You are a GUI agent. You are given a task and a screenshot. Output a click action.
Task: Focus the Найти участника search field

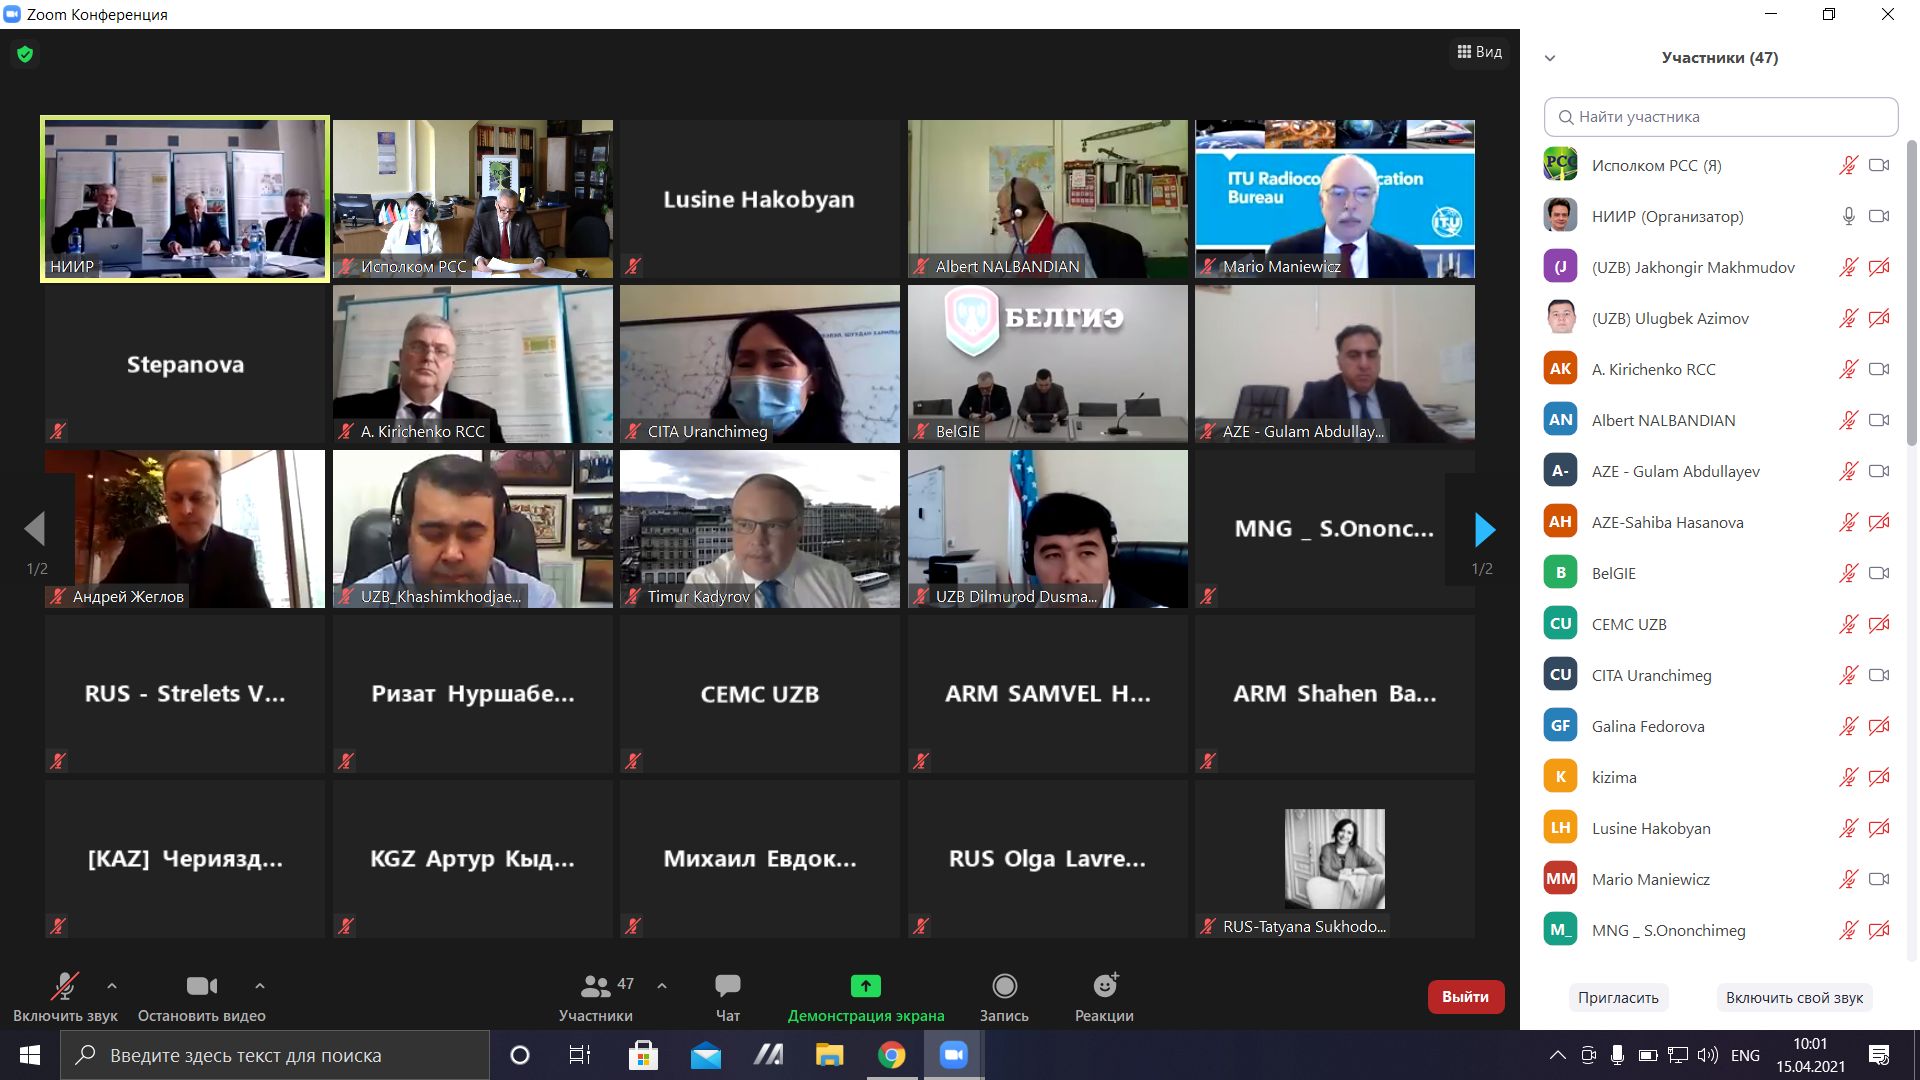pyautogui.click(x=1721, y=117)
